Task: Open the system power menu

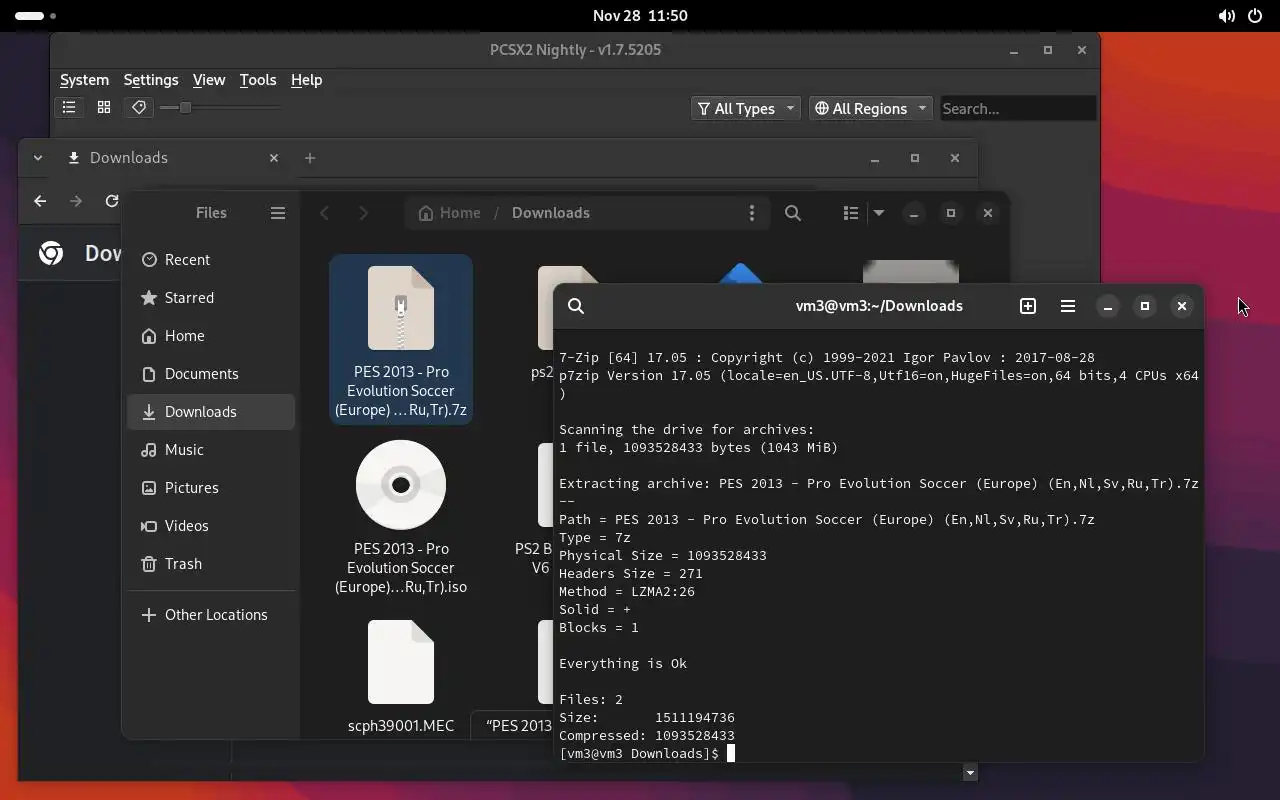Action: (1255, 16)
